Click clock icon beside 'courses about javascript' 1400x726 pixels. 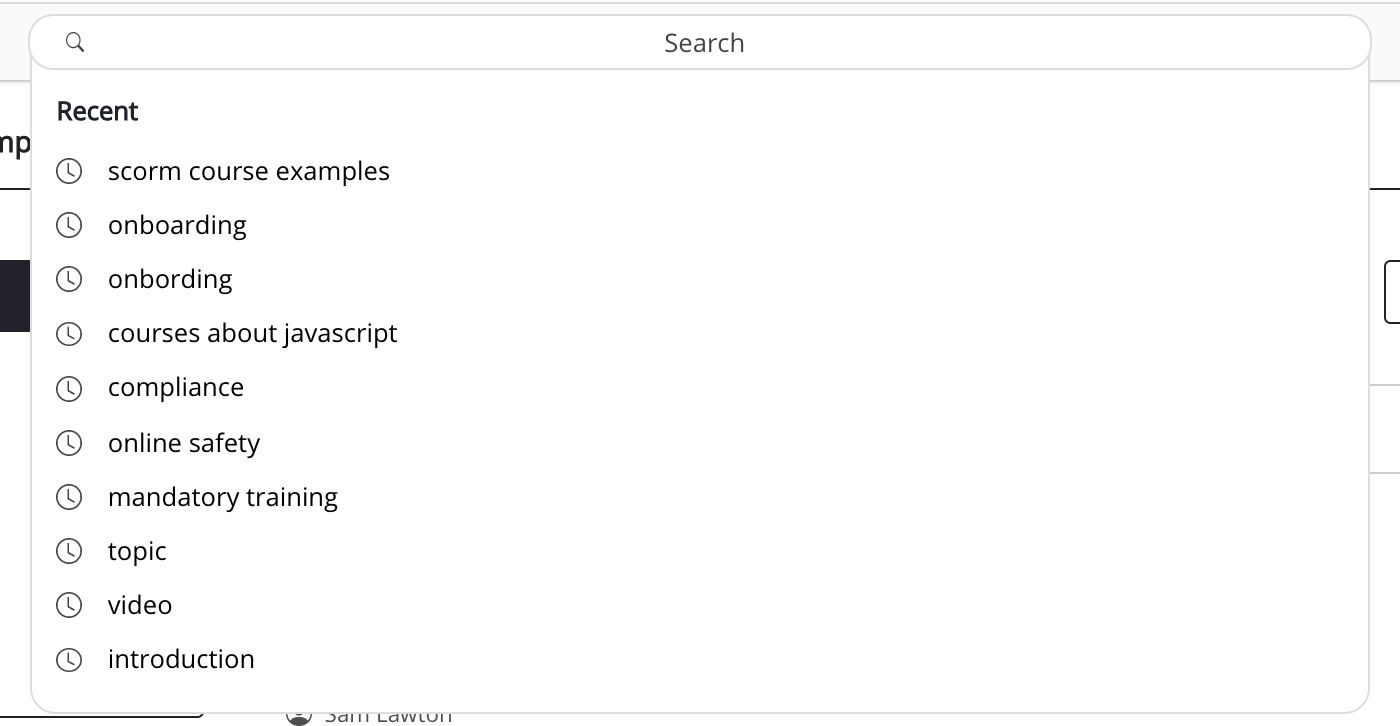coord(69,333)
